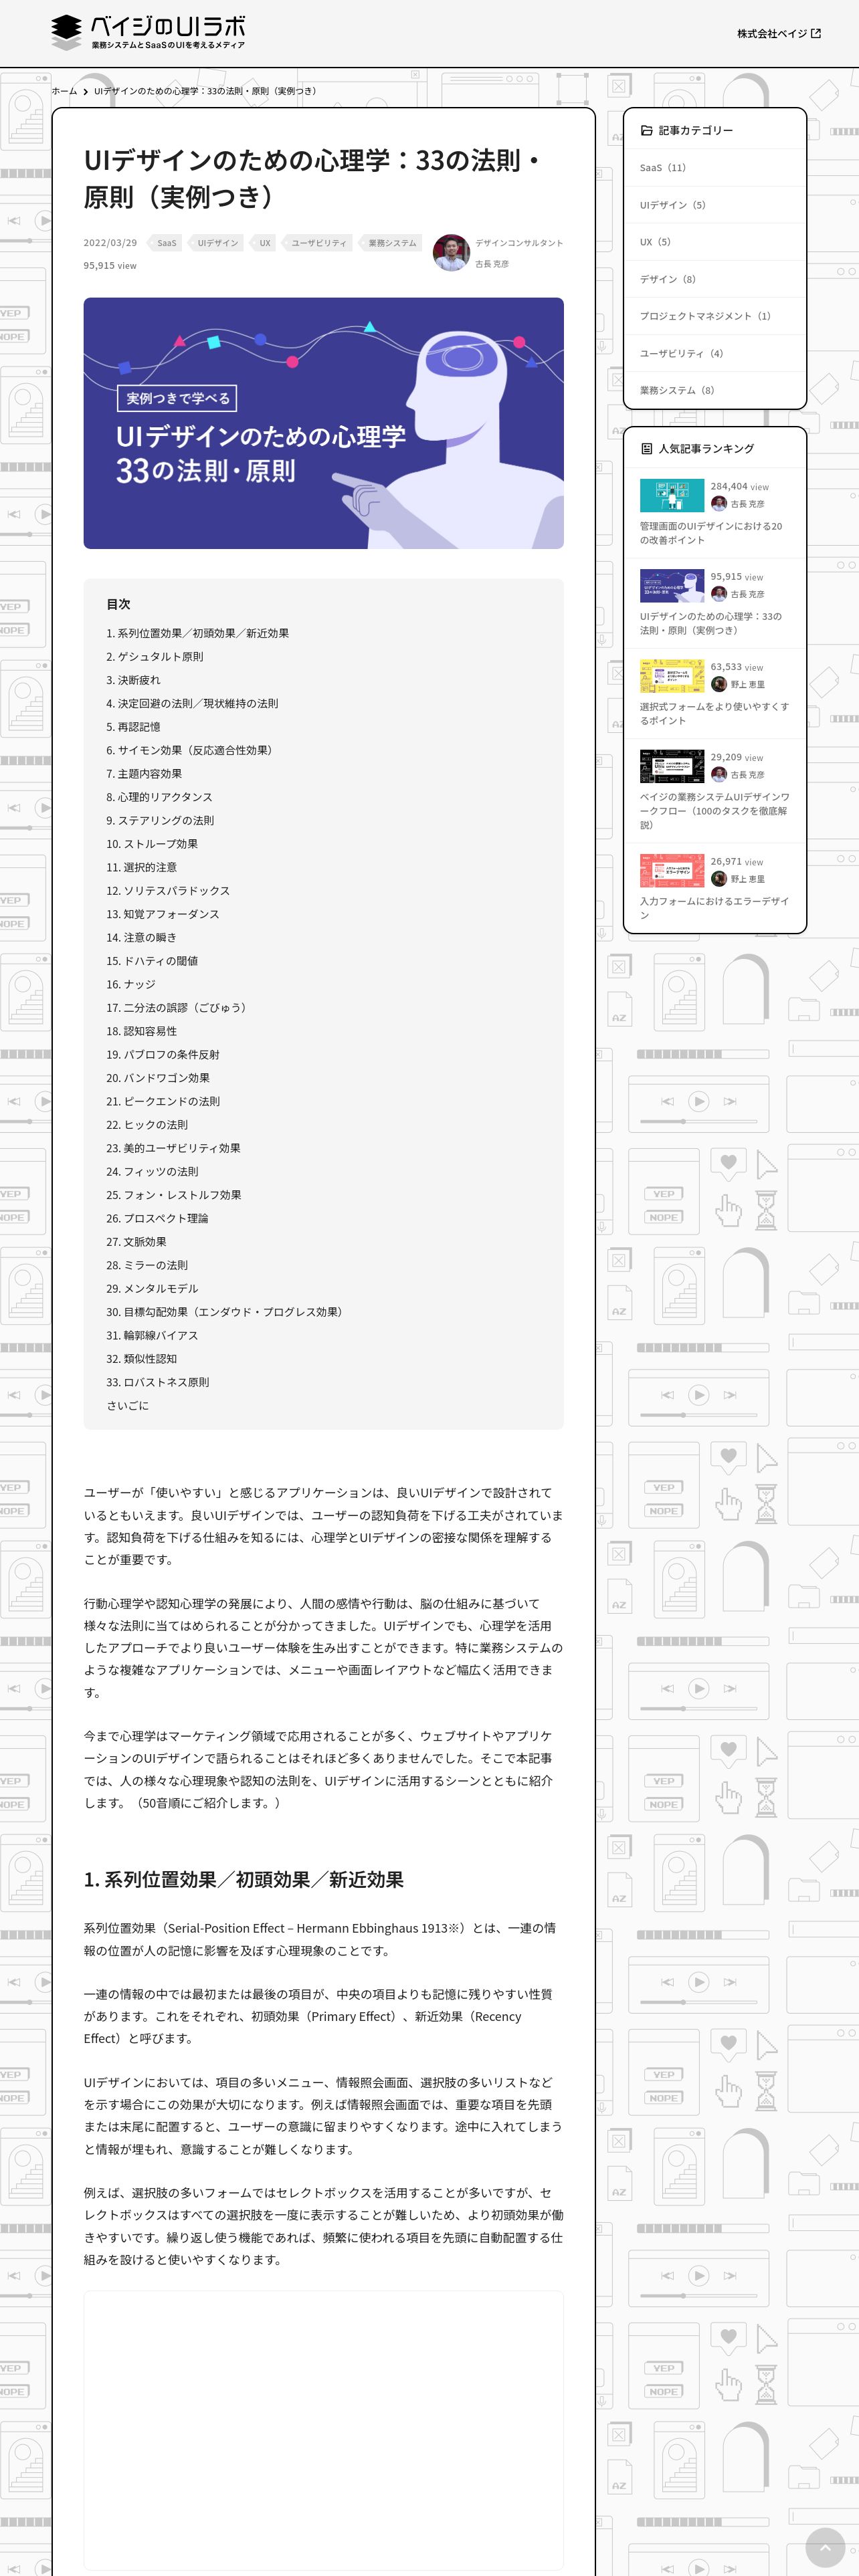Open ranking article 入力フォームにおけるエラーデザイン
Screen dimensions: 859x2576
click(714, 908)
